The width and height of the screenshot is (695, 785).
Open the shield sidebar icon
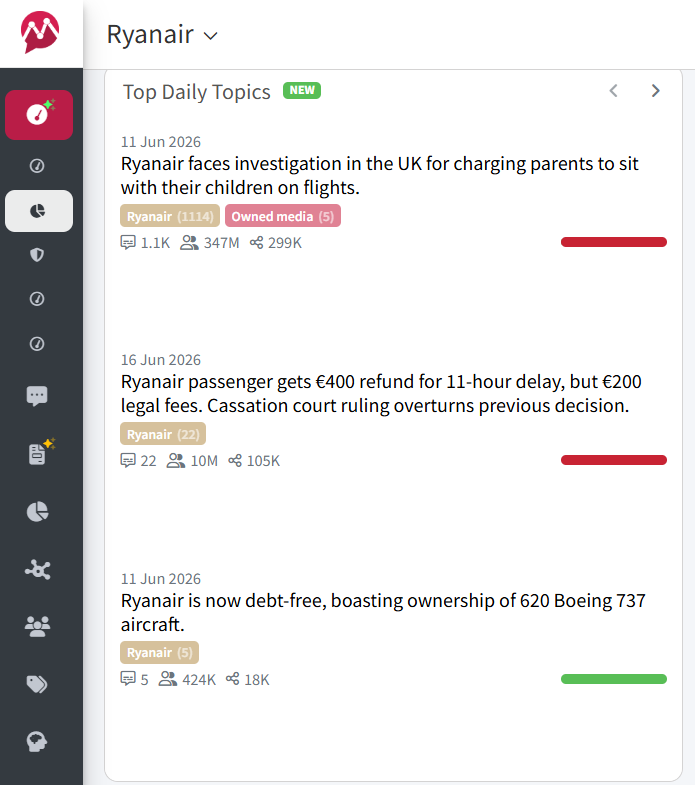click(37, 255)
